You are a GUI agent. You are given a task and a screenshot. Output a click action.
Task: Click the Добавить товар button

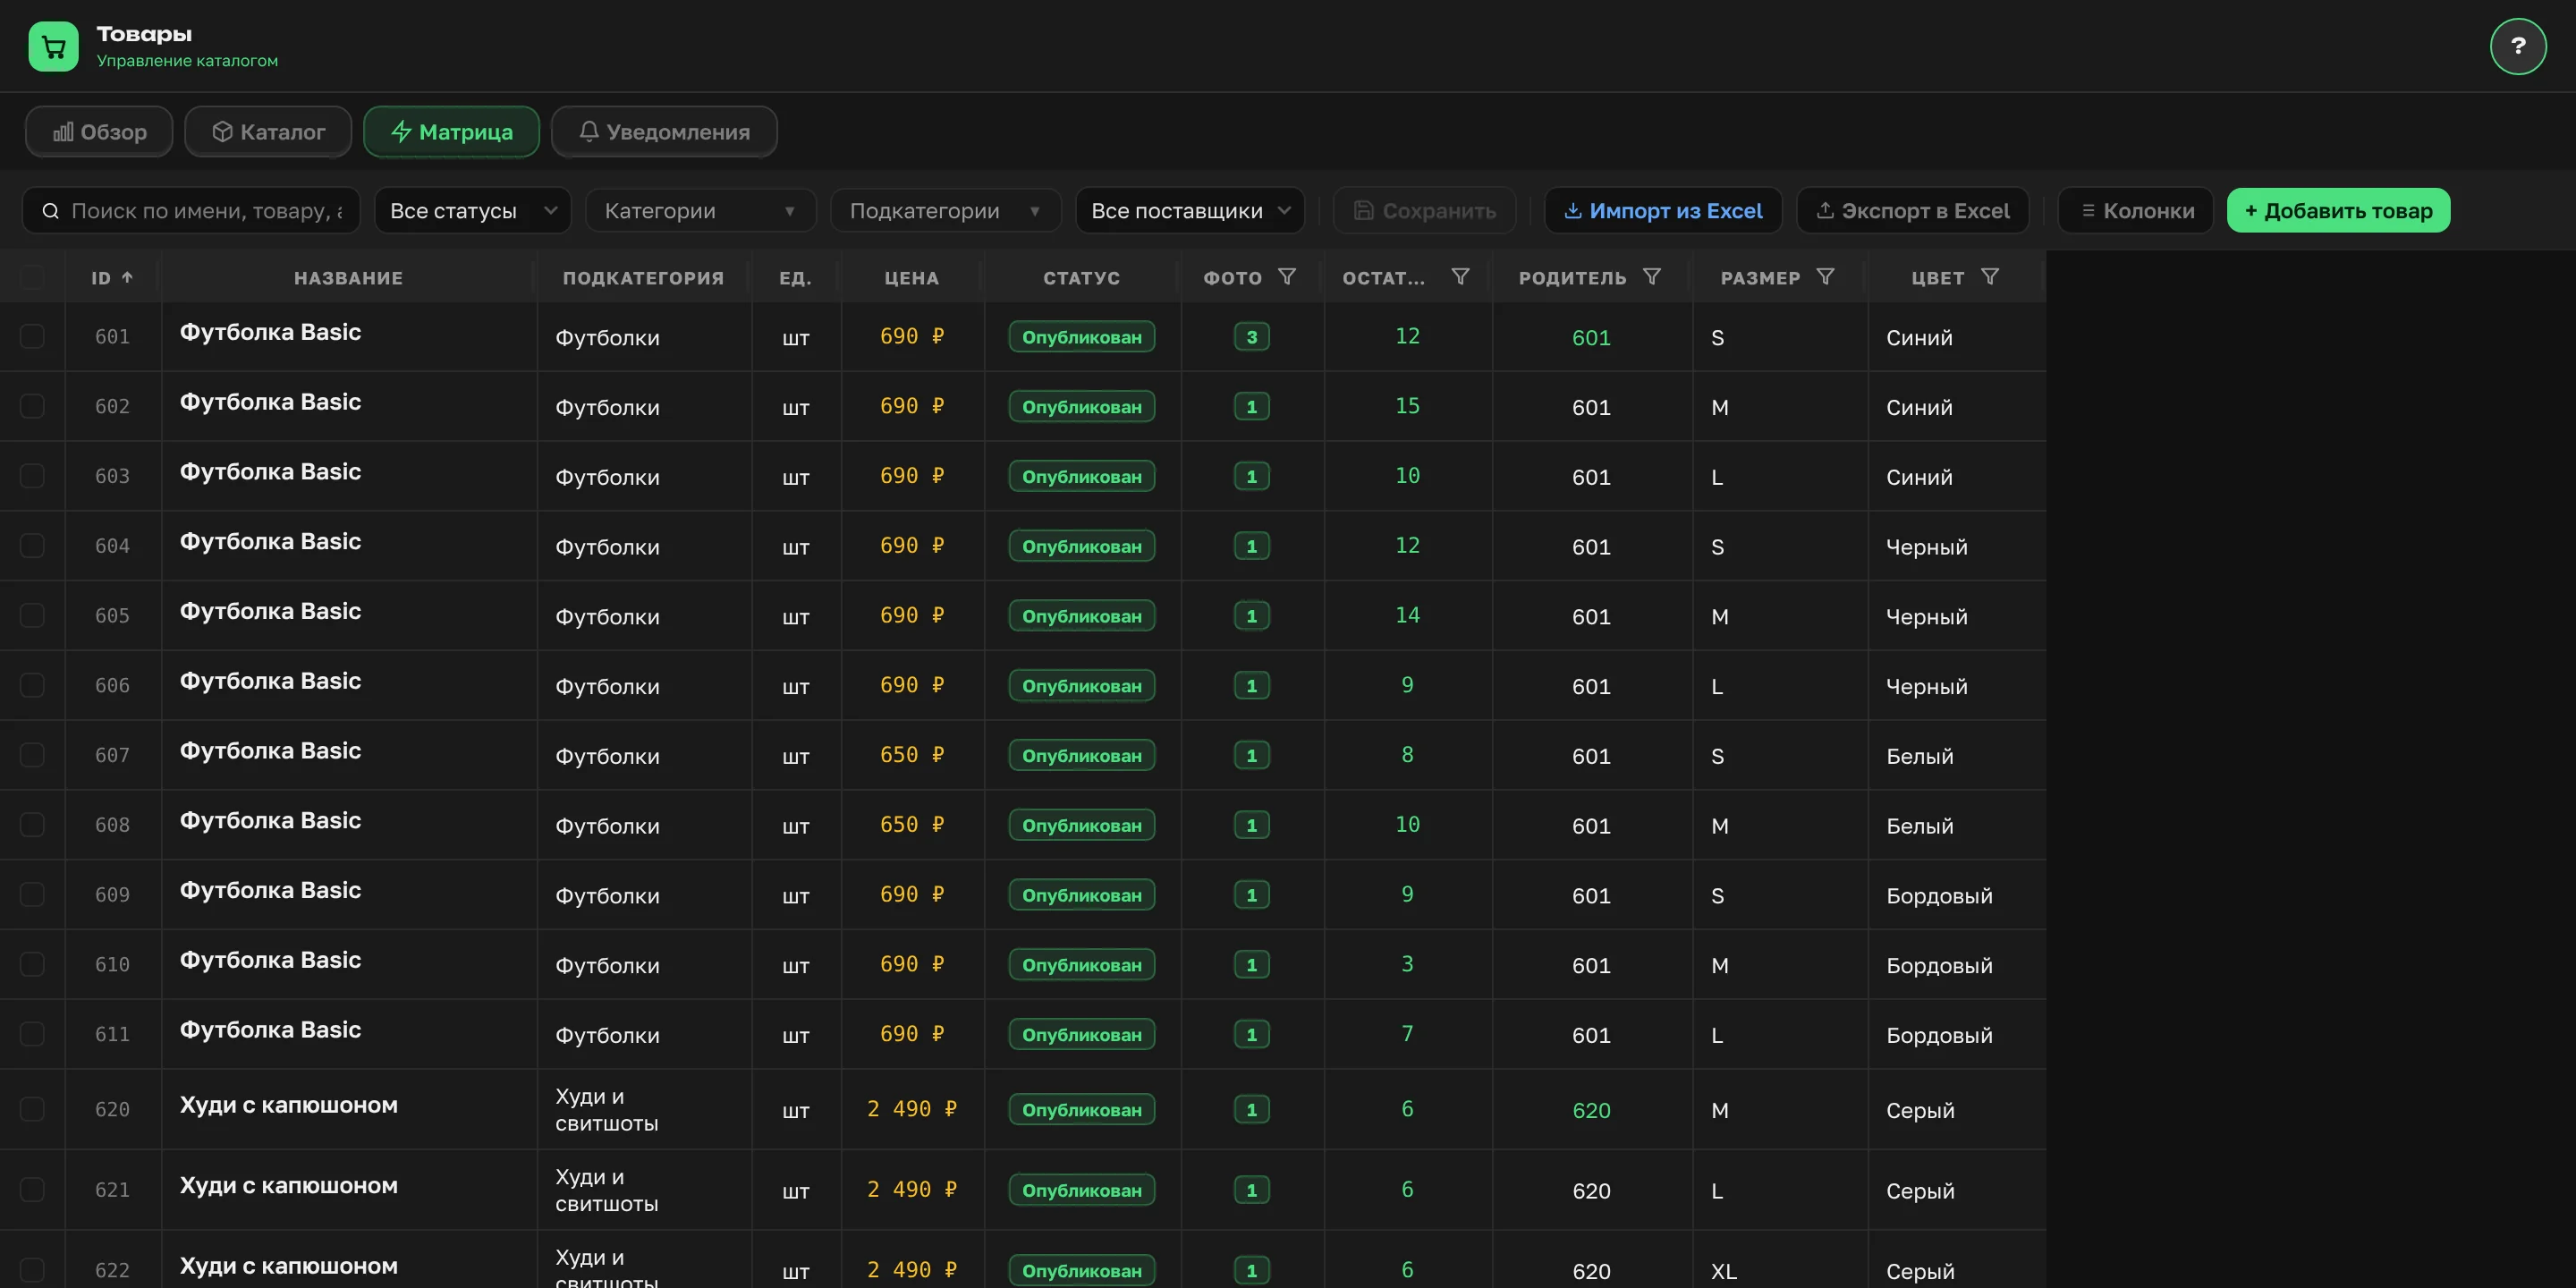point(2338,211)
